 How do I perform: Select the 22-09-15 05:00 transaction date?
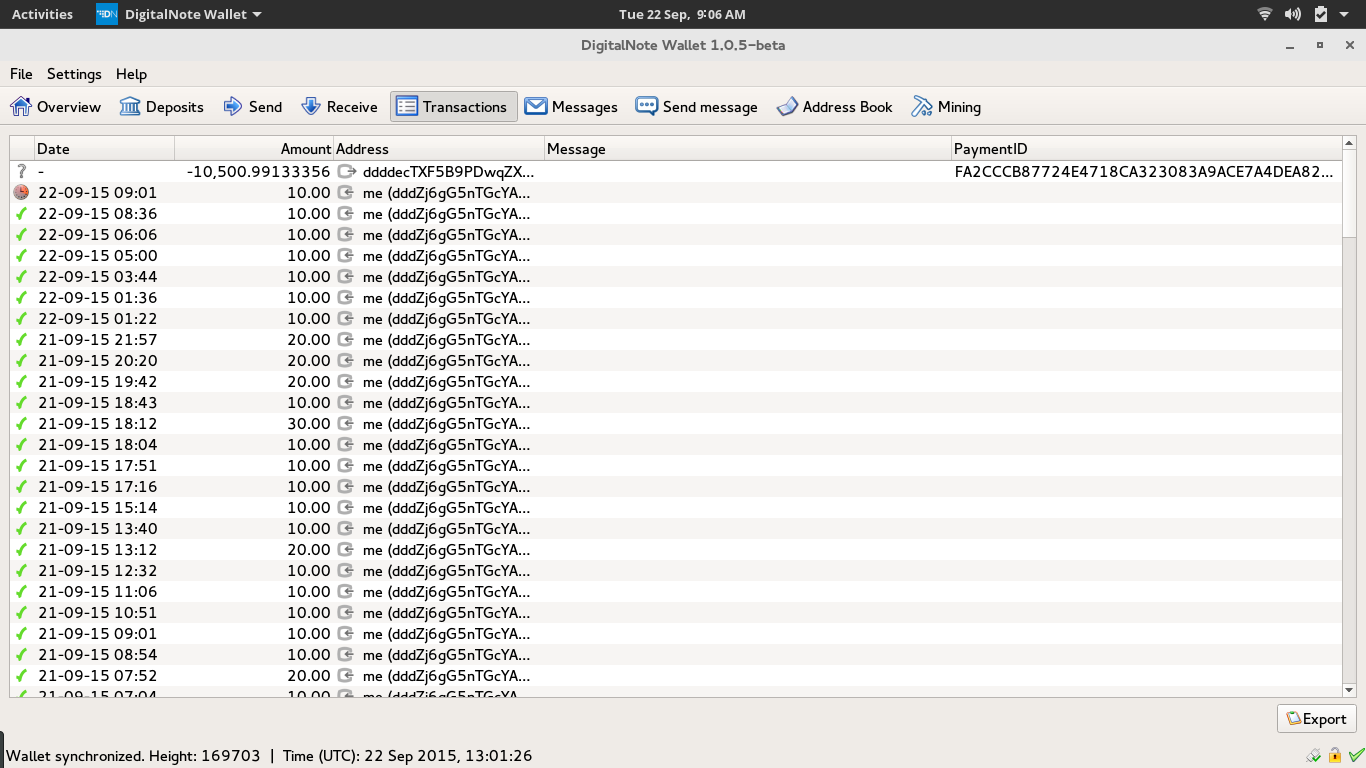tap(97, 256)
